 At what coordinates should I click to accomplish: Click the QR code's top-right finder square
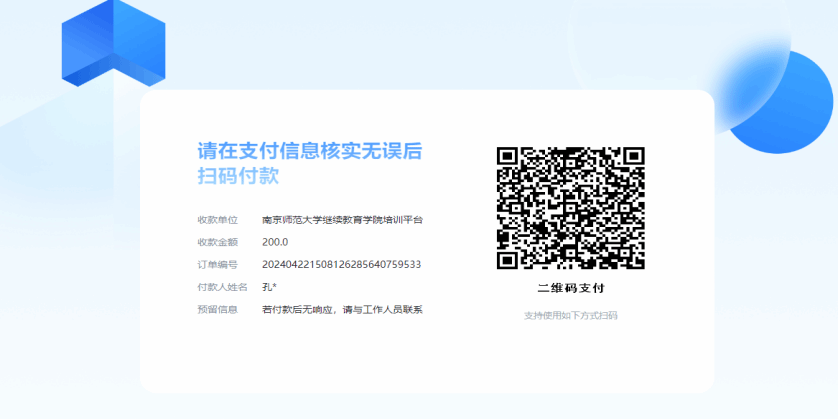[633, 157]
